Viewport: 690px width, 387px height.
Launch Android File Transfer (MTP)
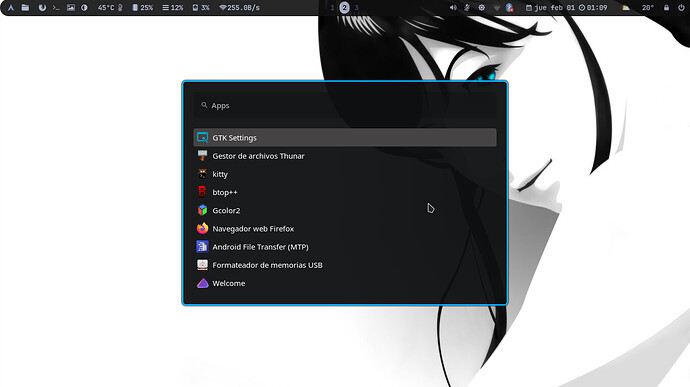(345, 247)
